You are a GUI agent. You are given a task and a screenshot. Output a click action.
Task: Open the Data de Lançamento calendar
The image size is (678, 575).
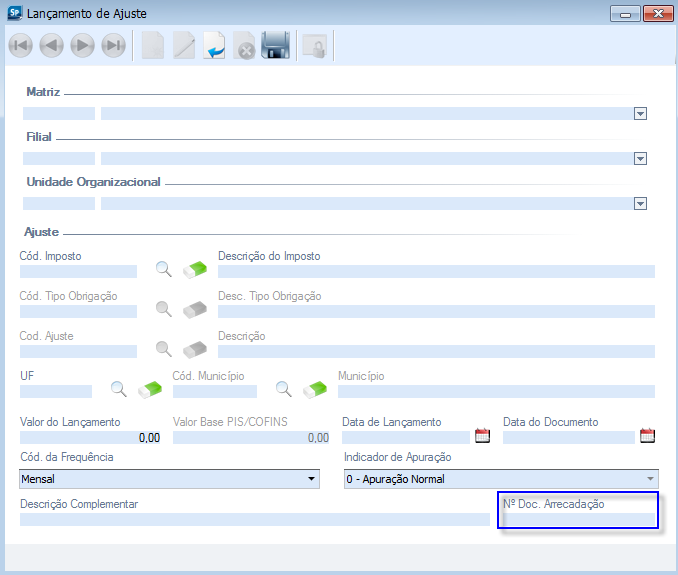click(x=483, y=436)
